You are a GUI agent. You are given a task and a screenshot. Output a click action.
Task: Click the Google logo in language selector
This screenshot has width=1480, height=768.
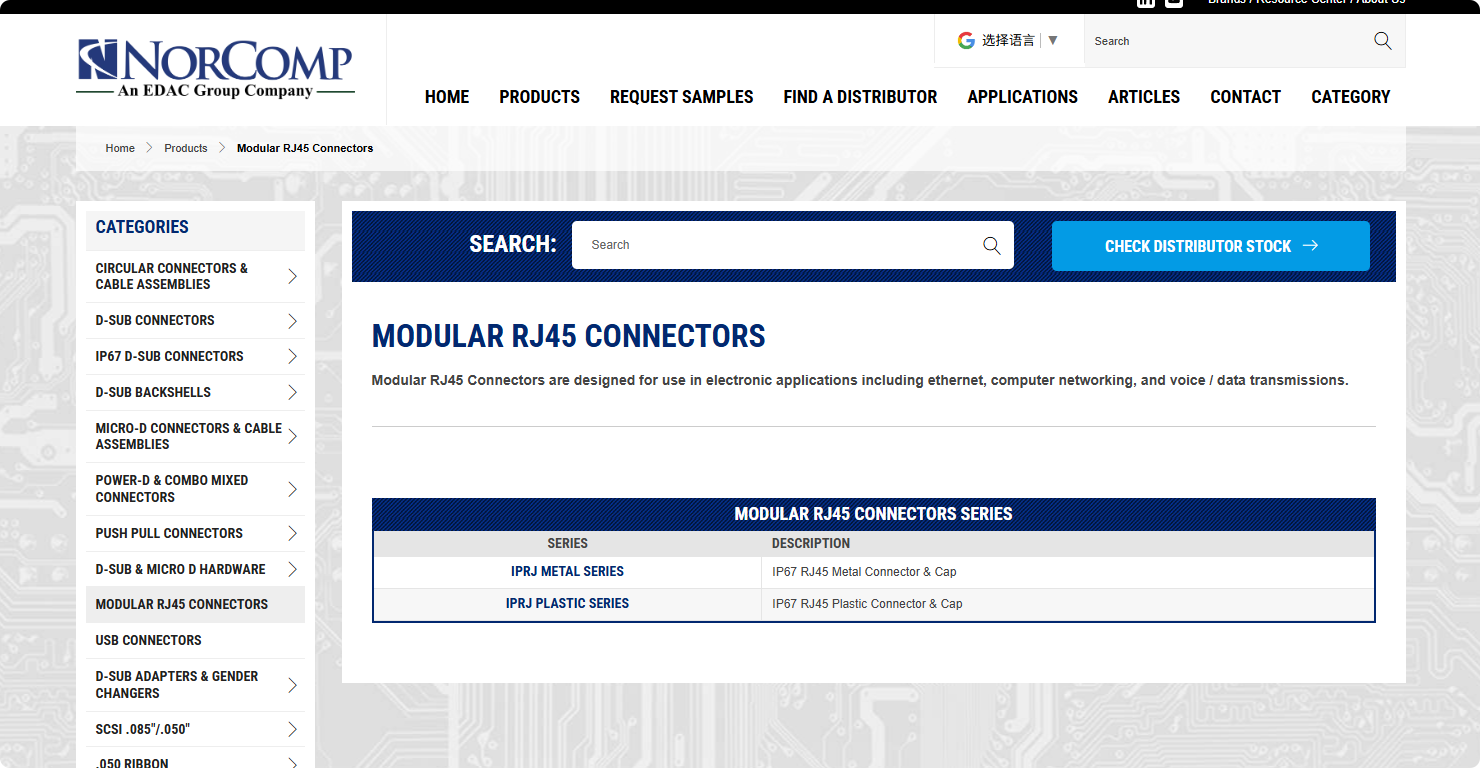[x=966, y=40]
